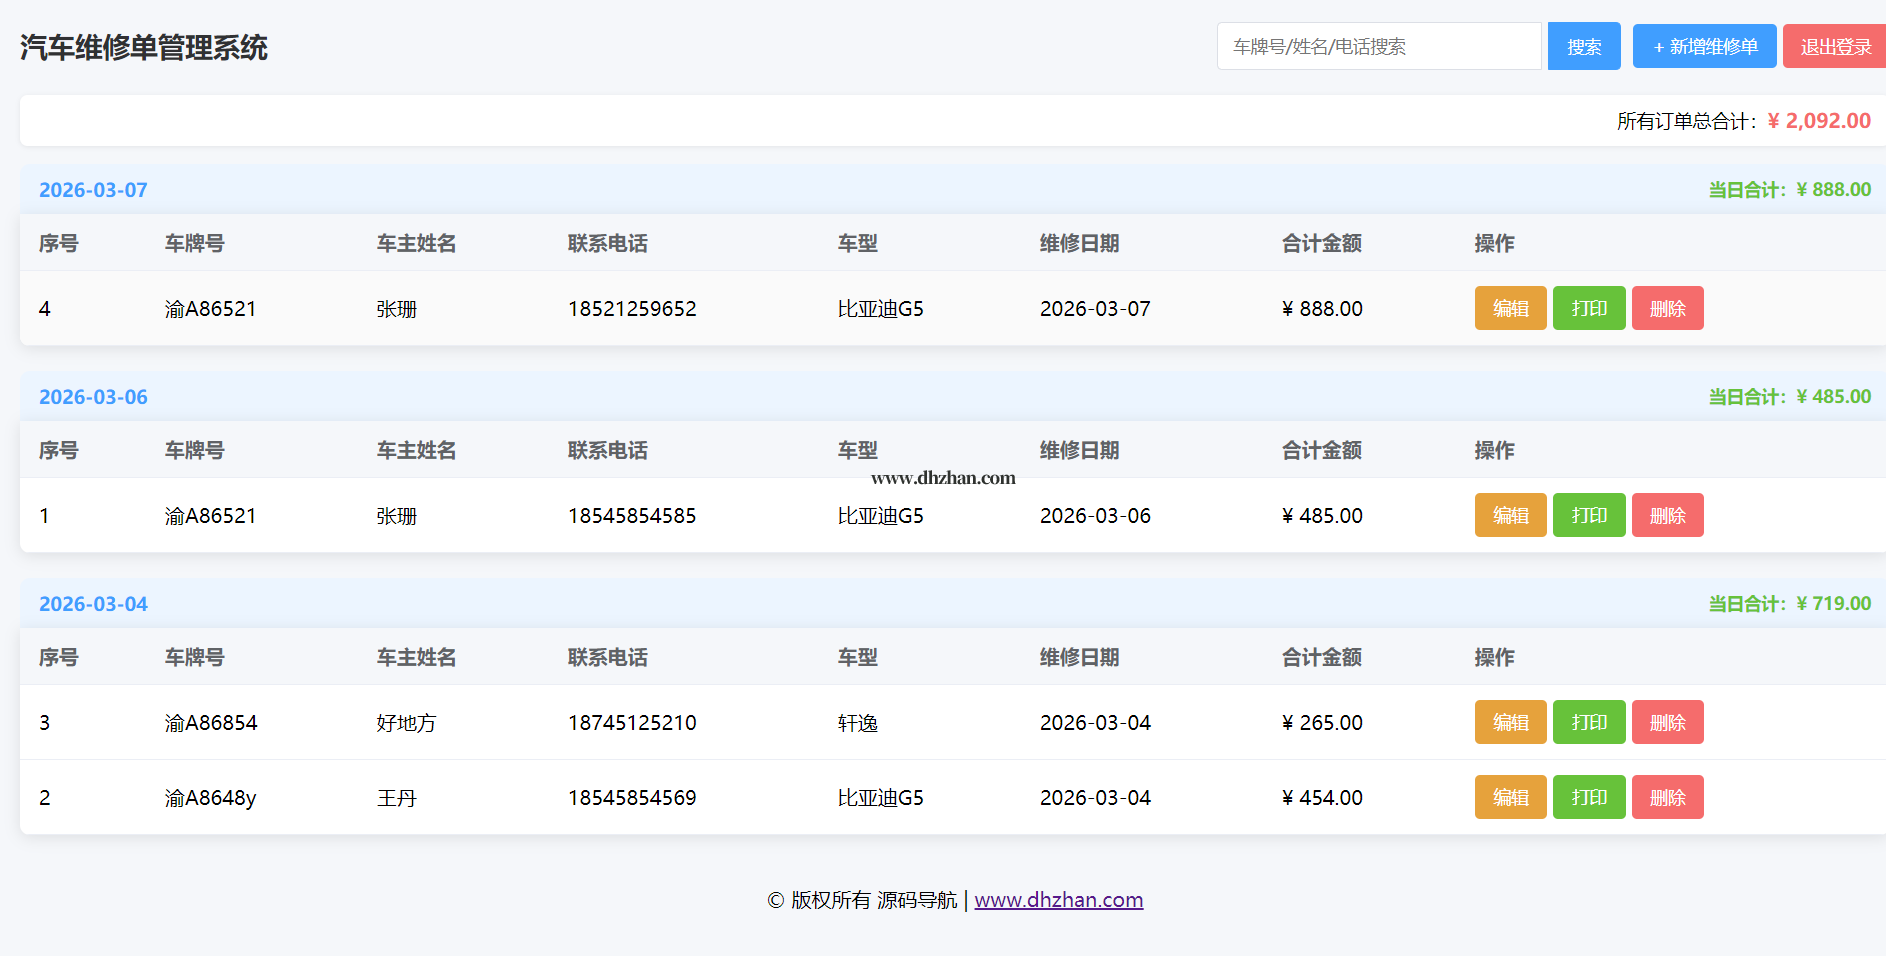Click the 车牌号/姓名/电话搜索 search input
The width and height of the screenshot is (1886, 956).
pos(1378,46)
